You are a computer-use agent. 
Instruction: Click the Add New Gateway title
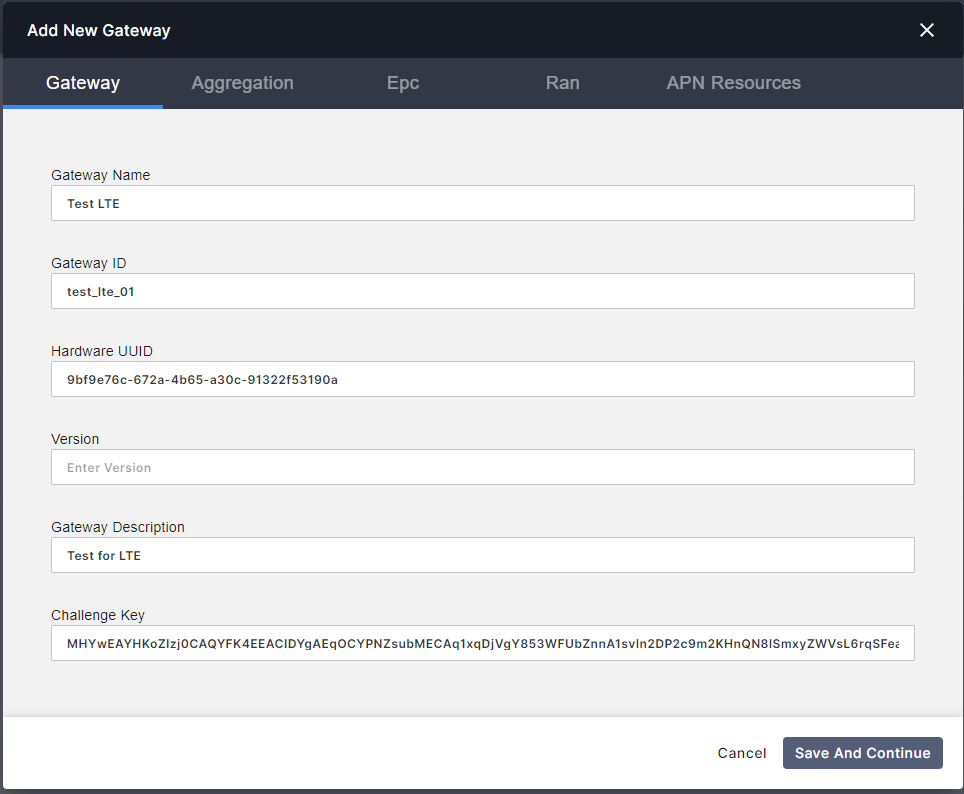98,30
